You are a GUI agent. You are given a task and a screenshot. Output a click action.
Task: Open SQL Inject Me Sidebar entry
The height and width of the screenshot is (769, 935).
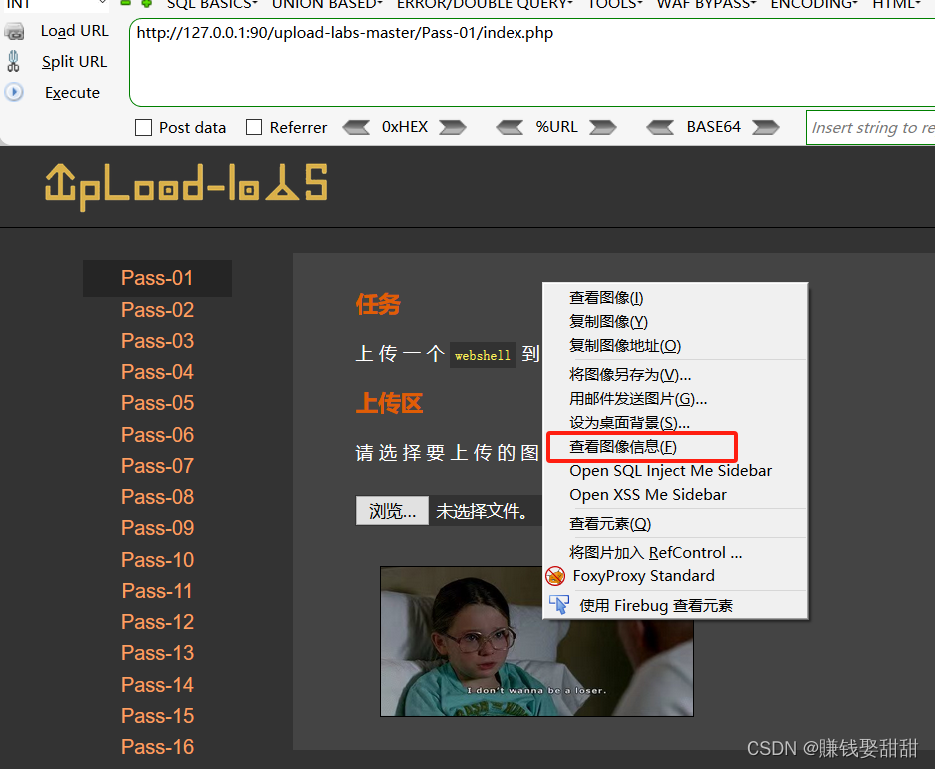pos(675,470)
